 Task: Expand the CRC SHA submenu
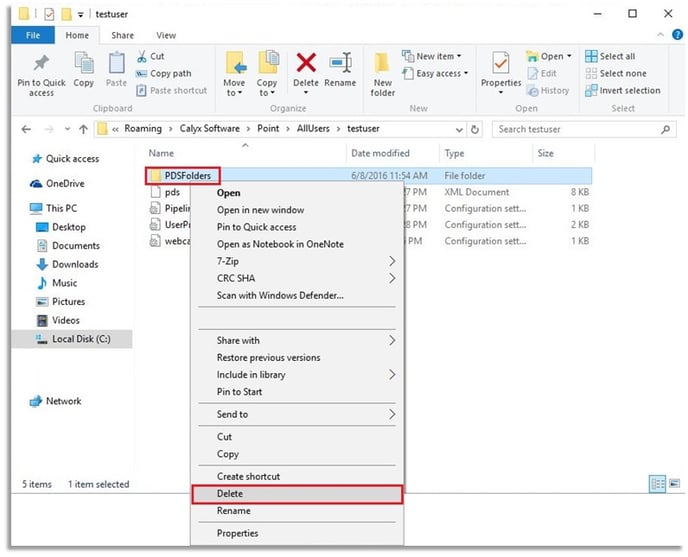pyautogui.click(x=392, y=278)
